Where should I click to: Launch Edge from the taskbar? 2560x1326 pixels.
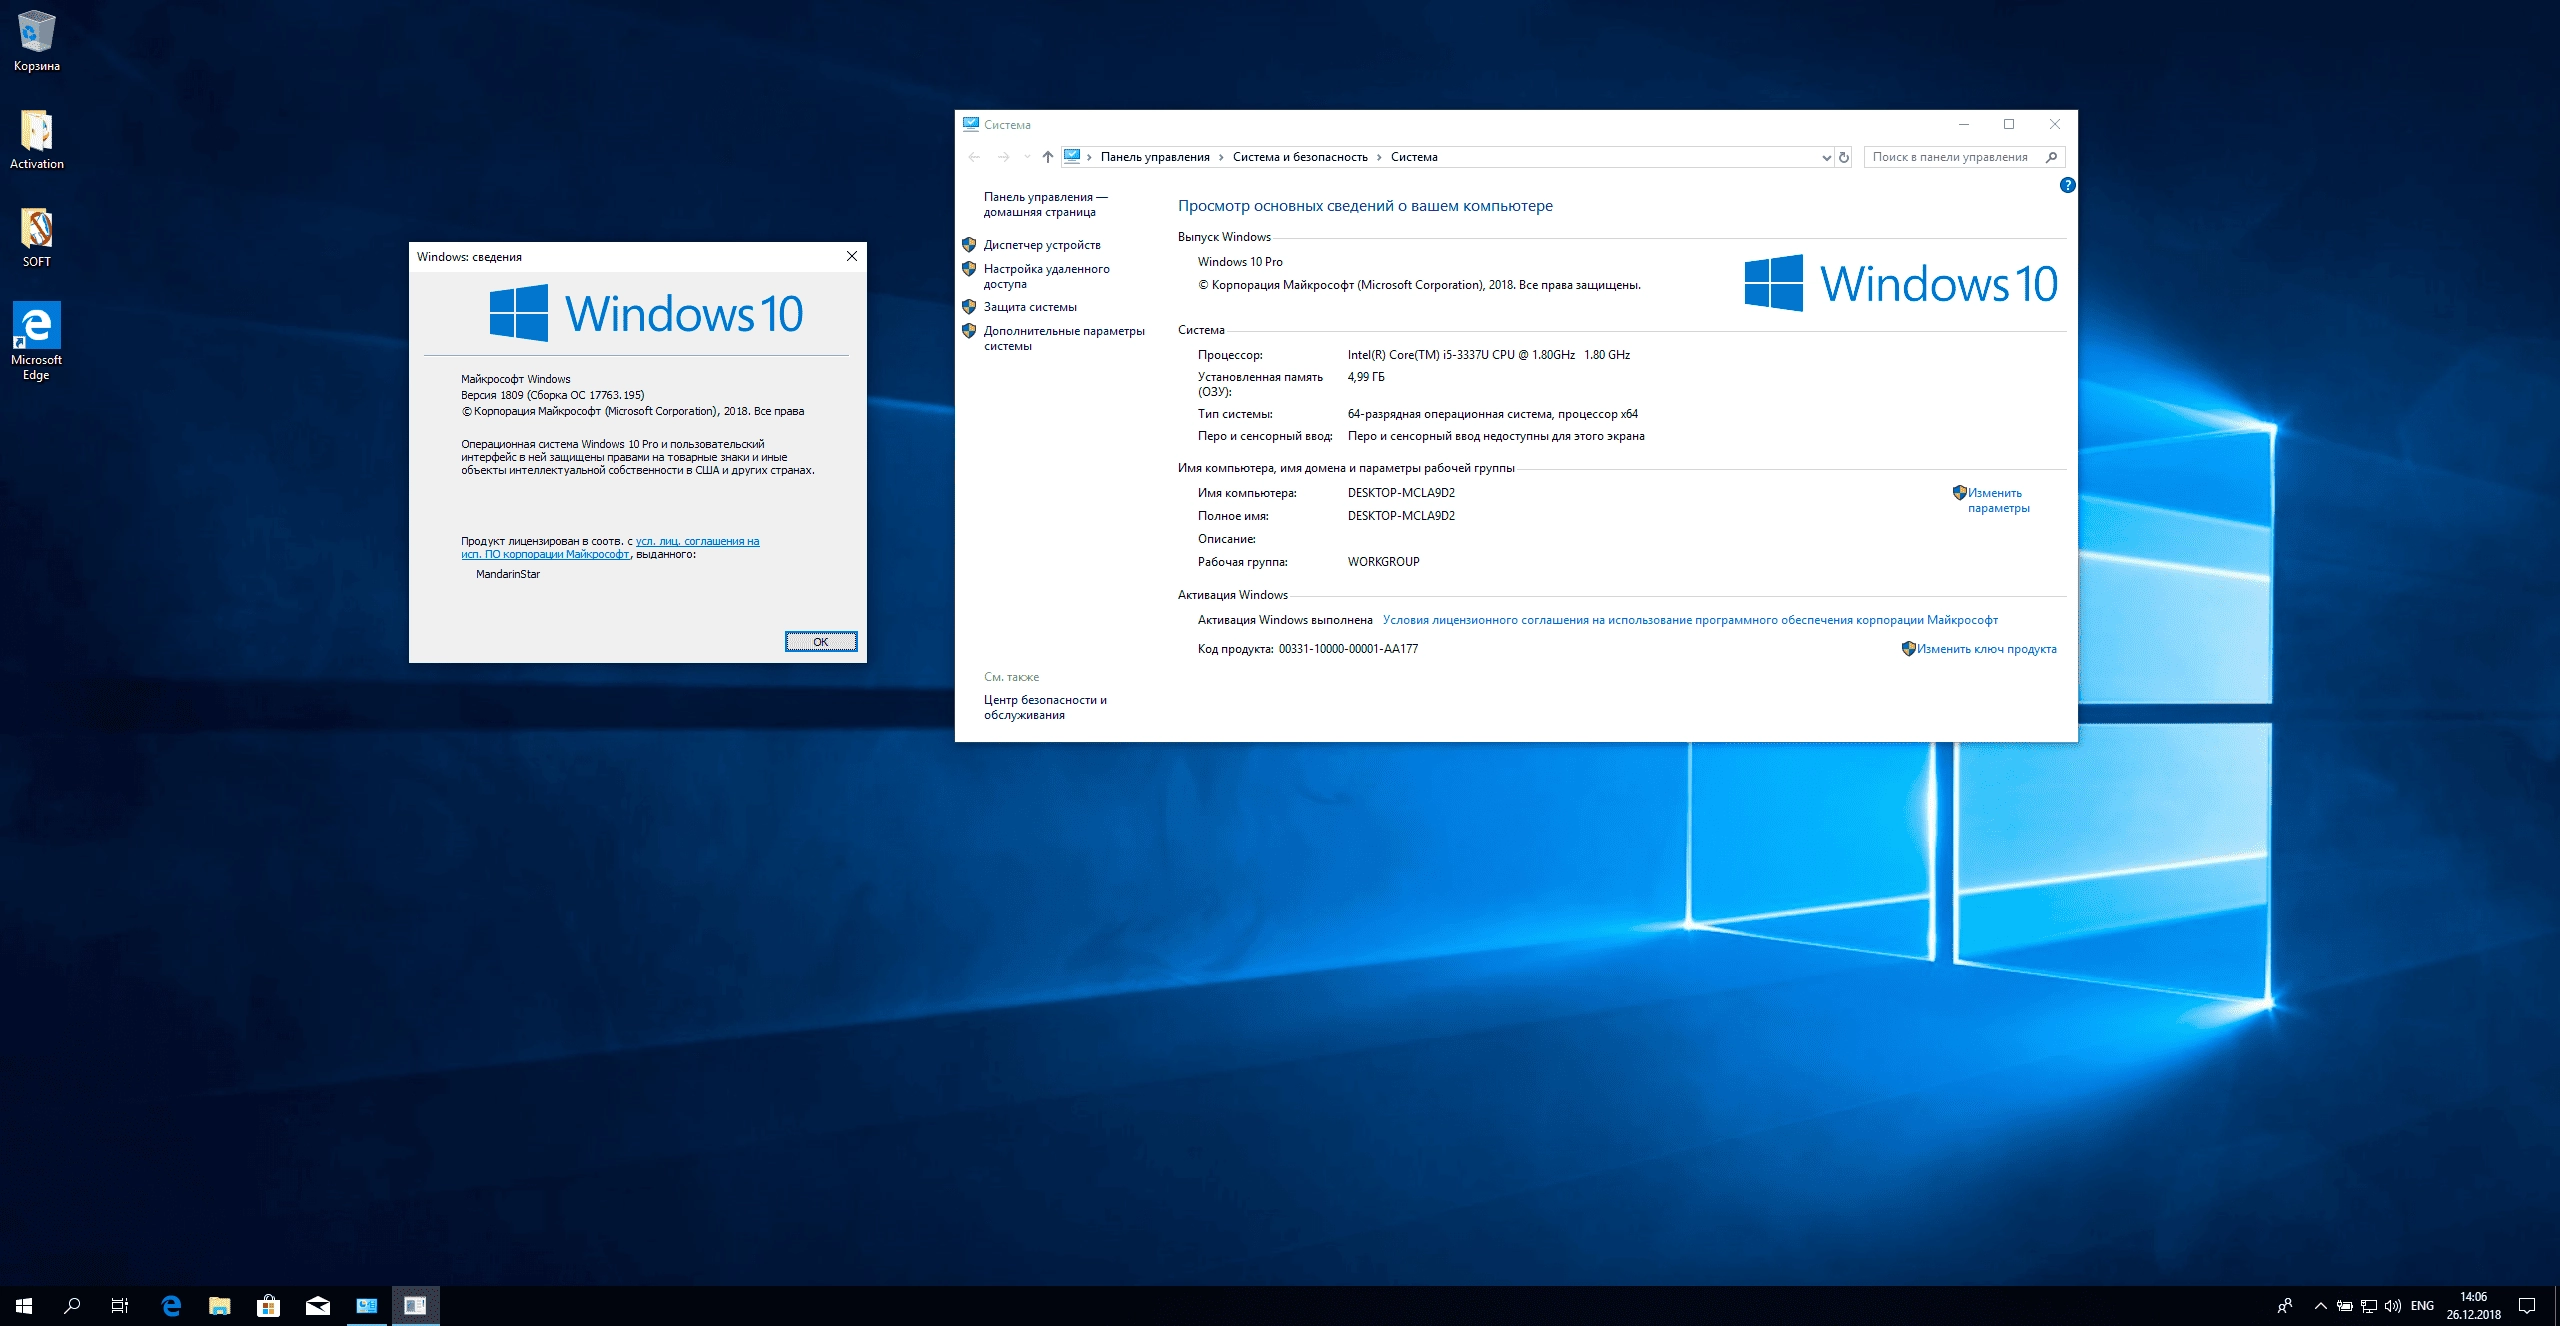(x=171, y=1305)
